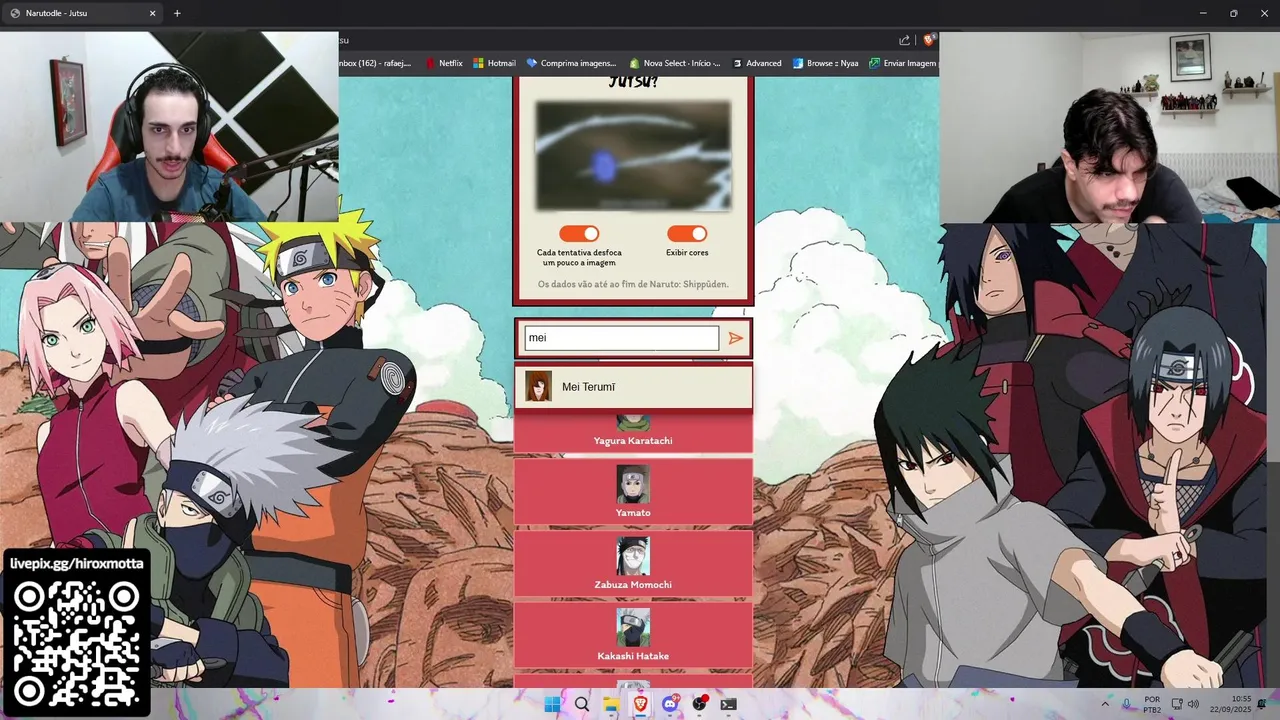Click the microphone tray icon
The width and height of the screenshot is (1280, 720).
pos(1127,704)
